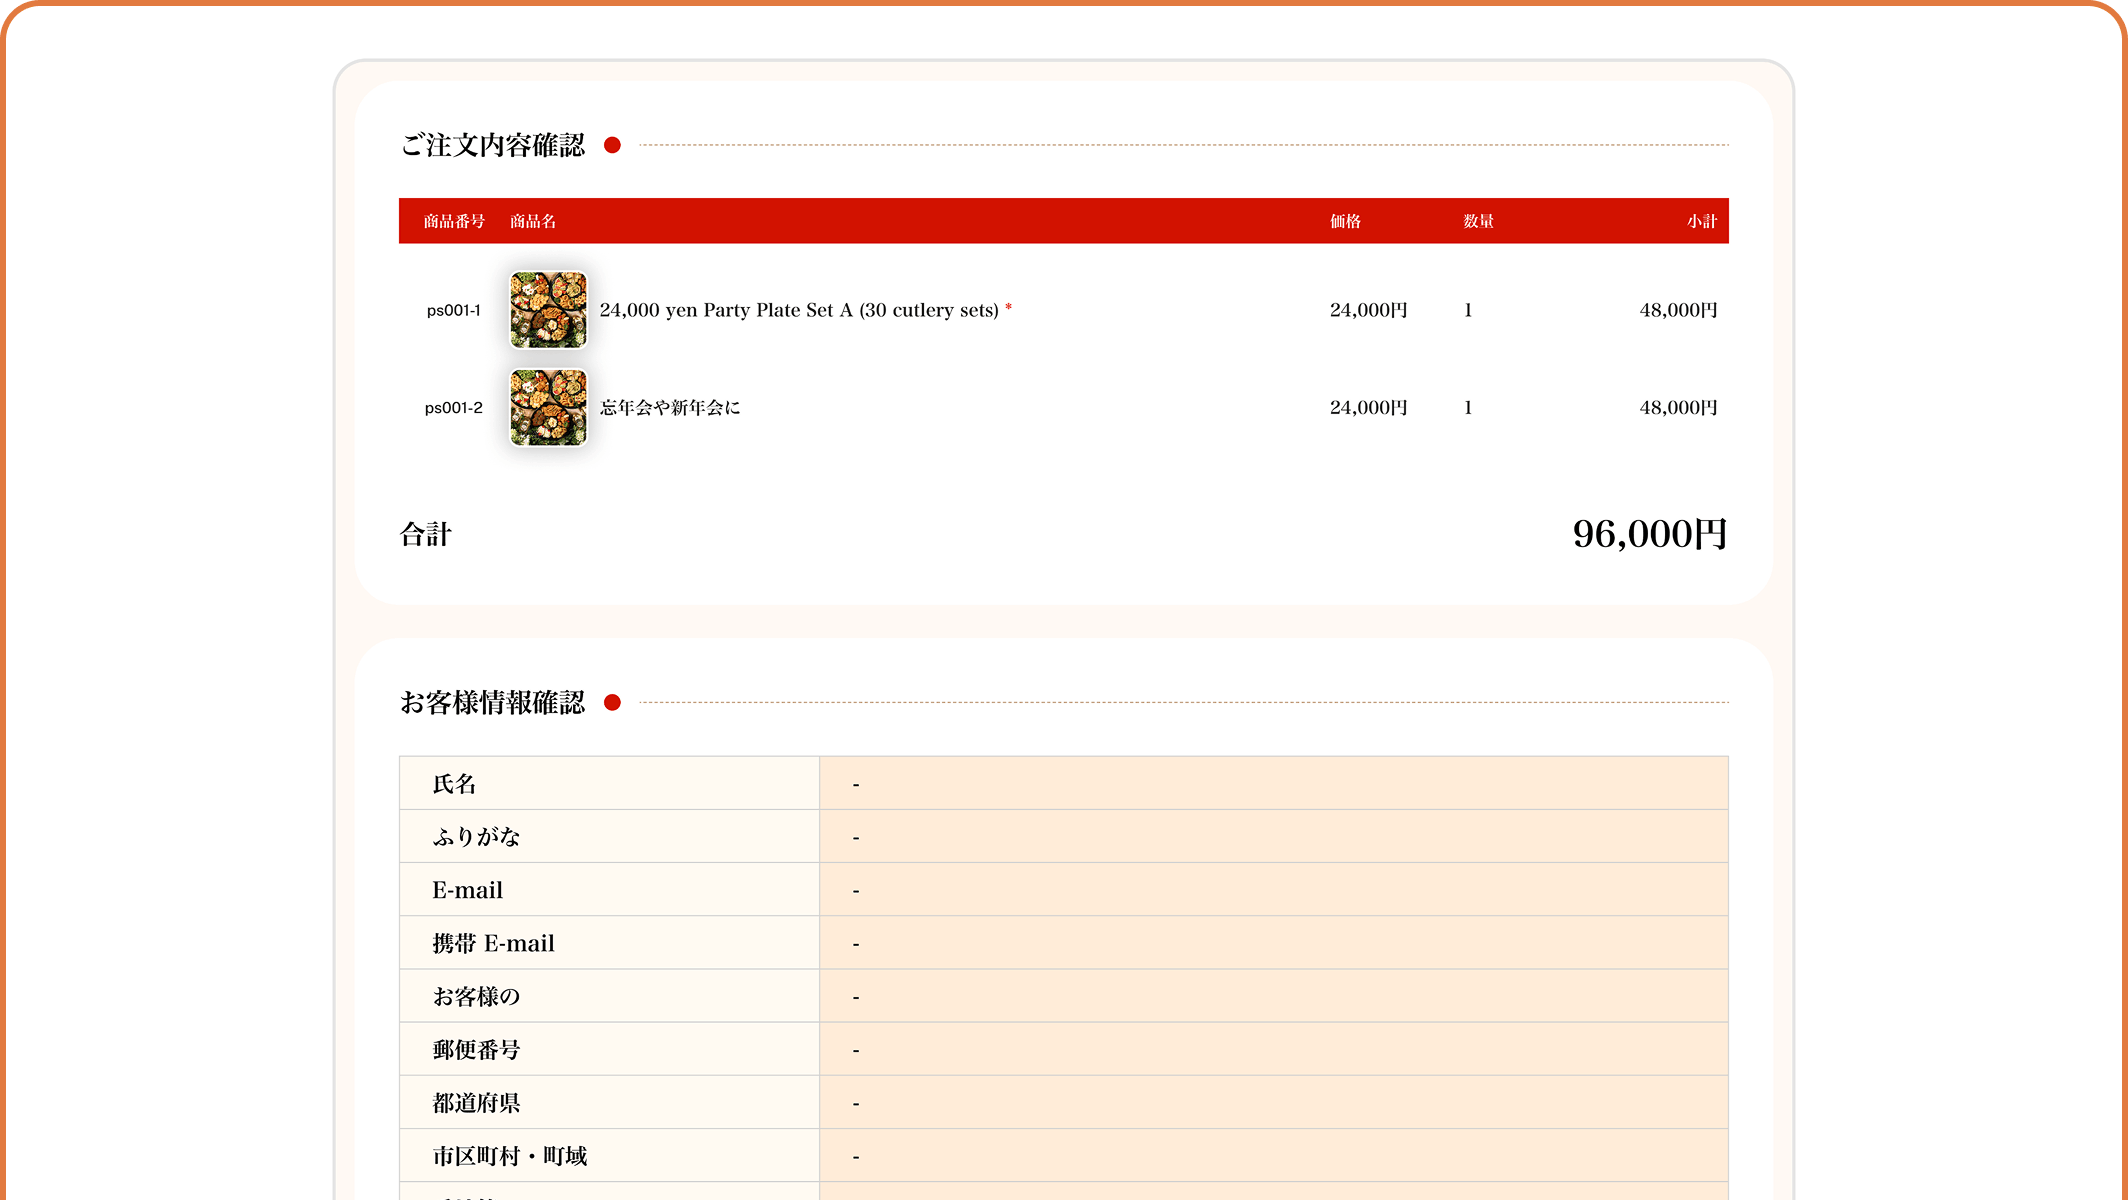Viewport: 2128px width, 1200px height.
Task: Click the お客様情報確認 section heading
Action: click(x=493, y=703)
